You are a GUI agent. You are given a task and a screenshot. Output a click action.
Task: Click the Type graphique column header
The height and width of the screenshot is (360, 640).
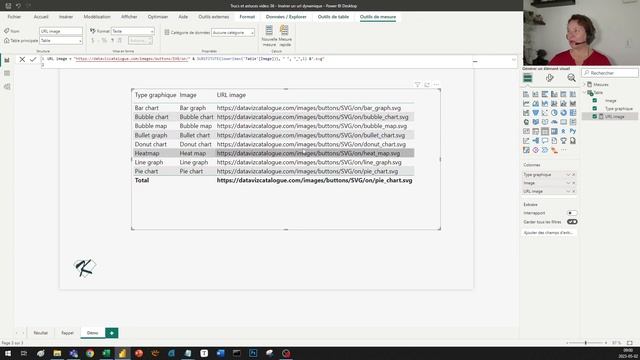156,95
